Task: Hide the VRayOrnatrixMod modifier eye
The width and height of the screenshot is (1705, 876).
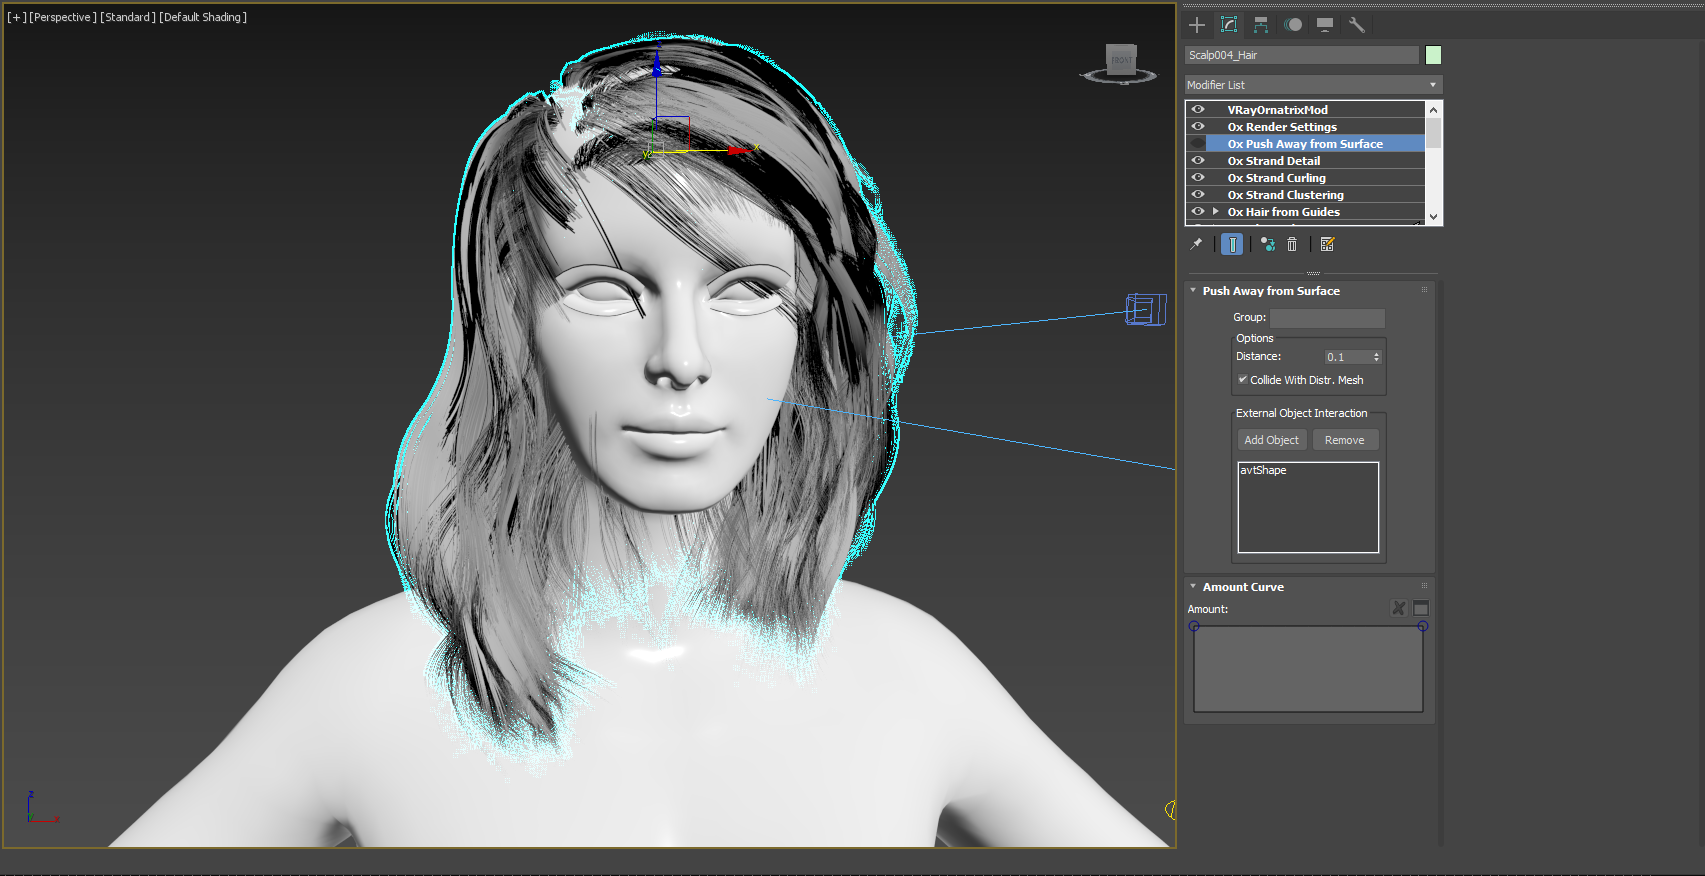Action: point(1198,110)
